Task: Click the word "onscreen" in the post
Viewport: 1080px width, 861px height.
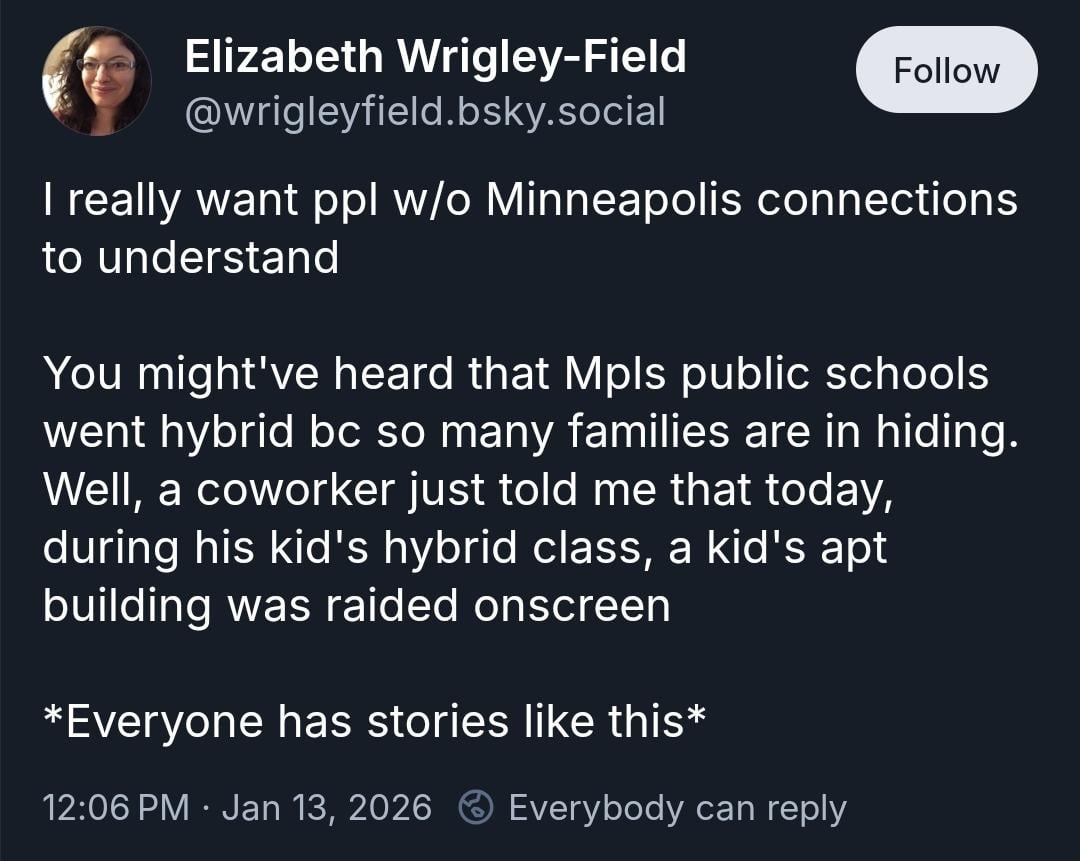Action: pos(572,606)
